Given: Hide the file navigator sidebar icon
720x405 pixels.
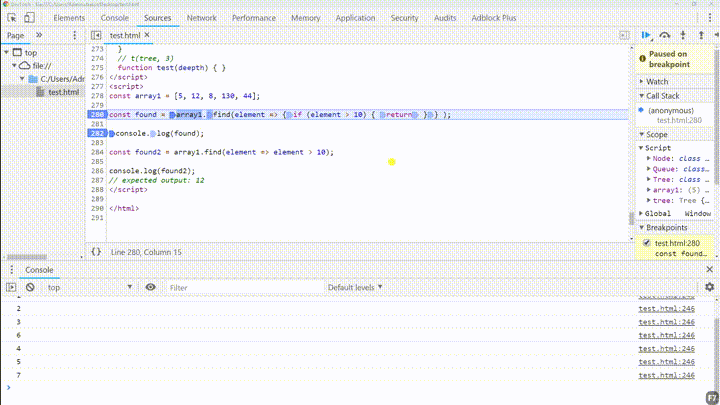Looking at the screenshot, I should point(96,35).
